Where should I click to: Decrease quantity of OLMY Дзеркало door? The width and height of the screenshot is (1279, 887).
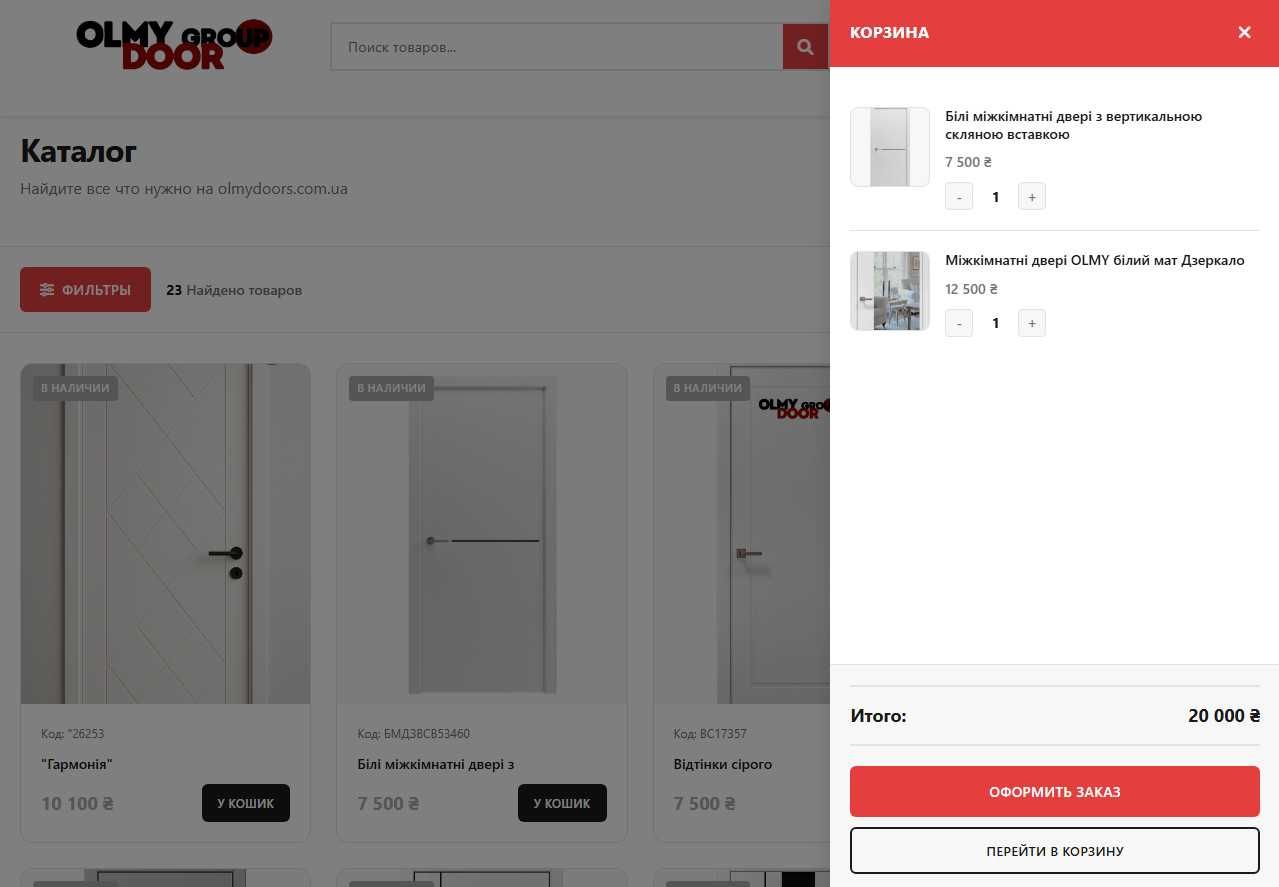[x=959, y=323]
